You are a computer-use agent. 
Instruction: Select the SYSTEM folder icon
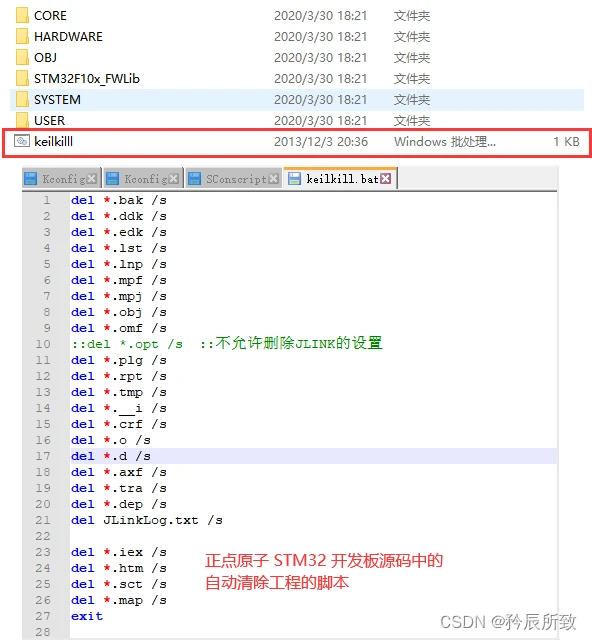(x=22, y=100)
